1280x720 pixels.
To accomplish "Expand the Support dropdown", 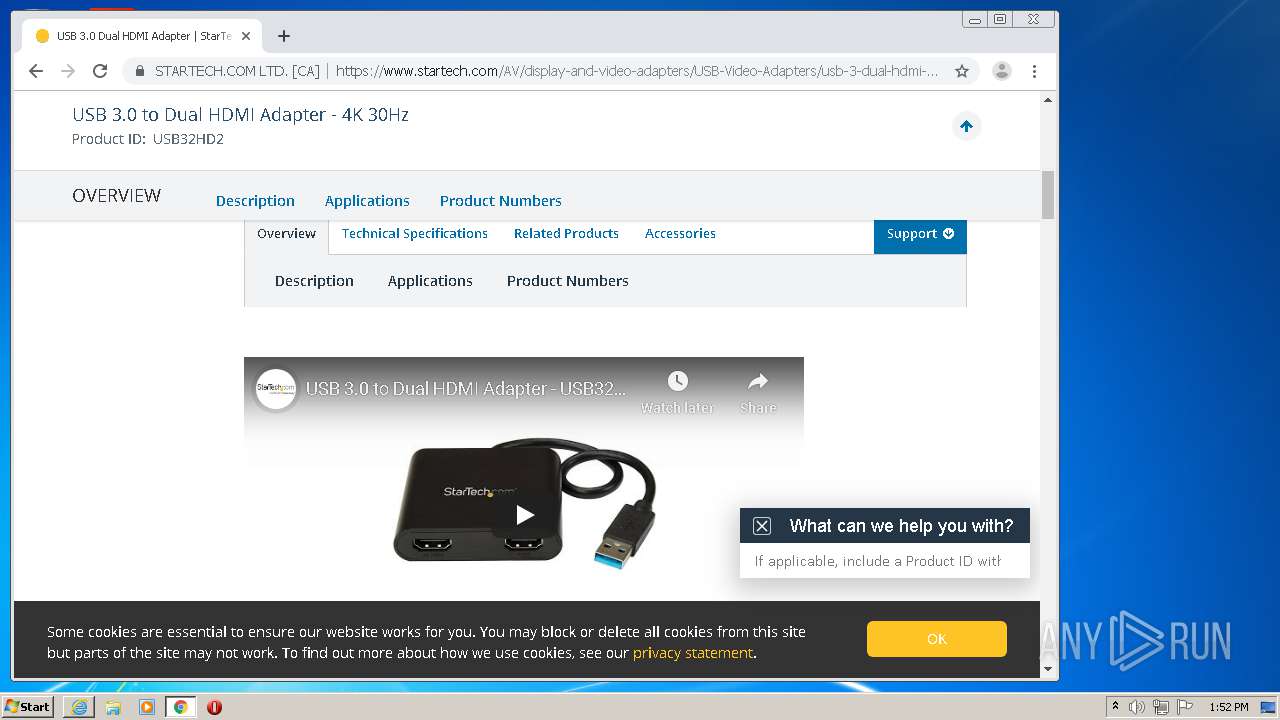I will [x=920, y=234].
